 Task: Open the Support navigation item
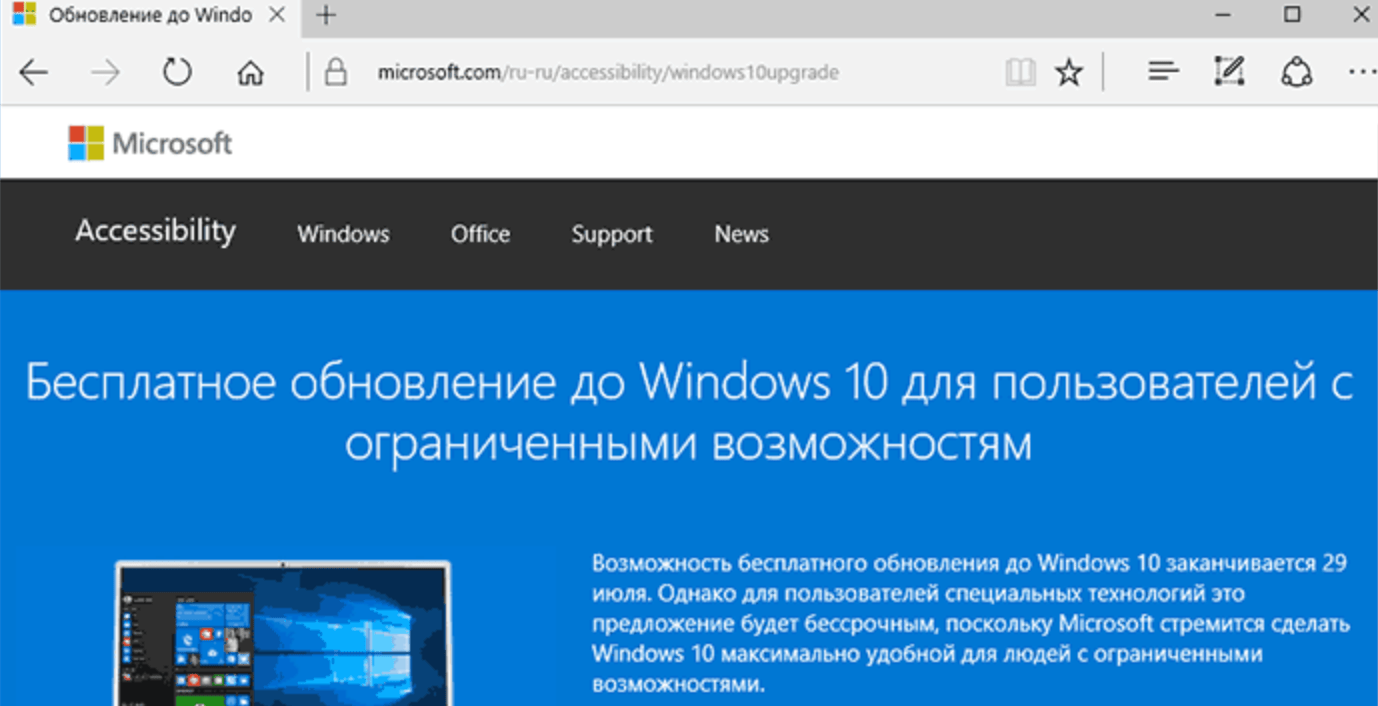612,234
